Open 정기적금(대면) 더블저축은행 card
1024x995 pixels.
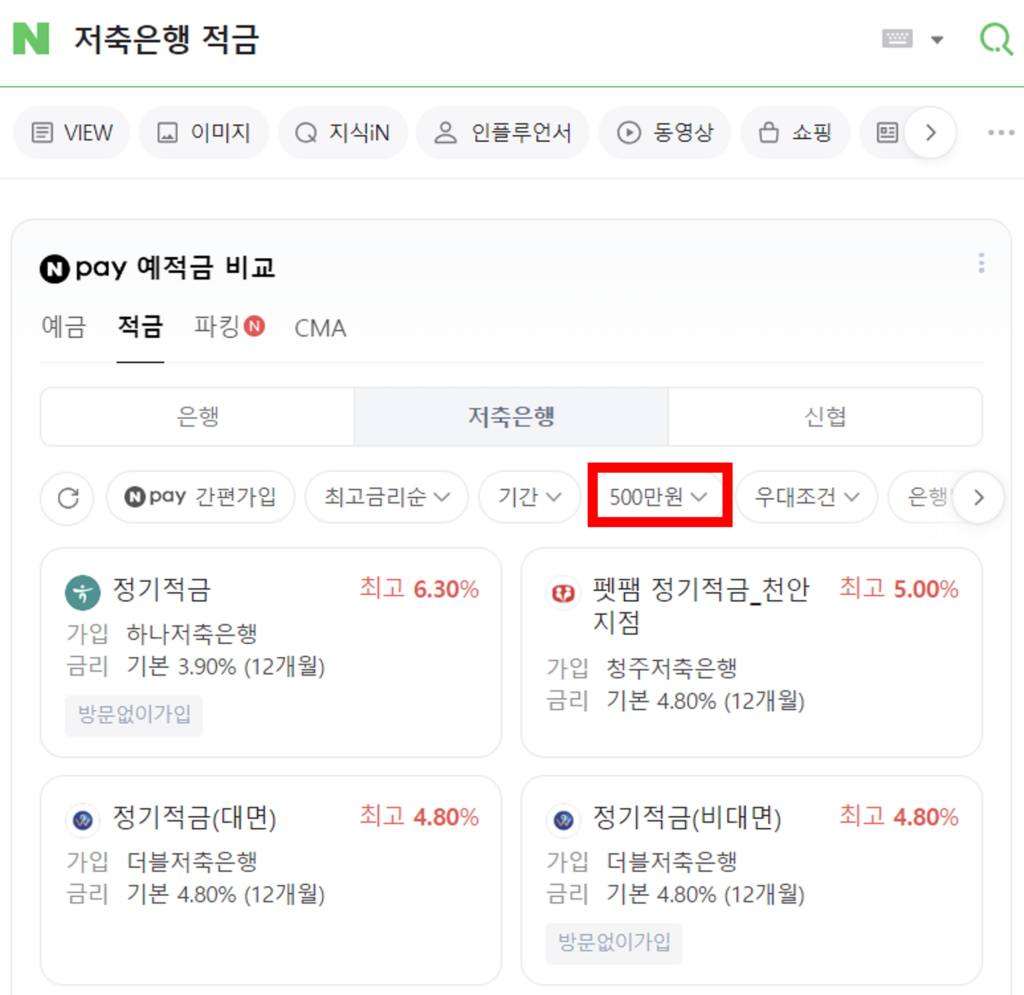[x=271, y=880]
